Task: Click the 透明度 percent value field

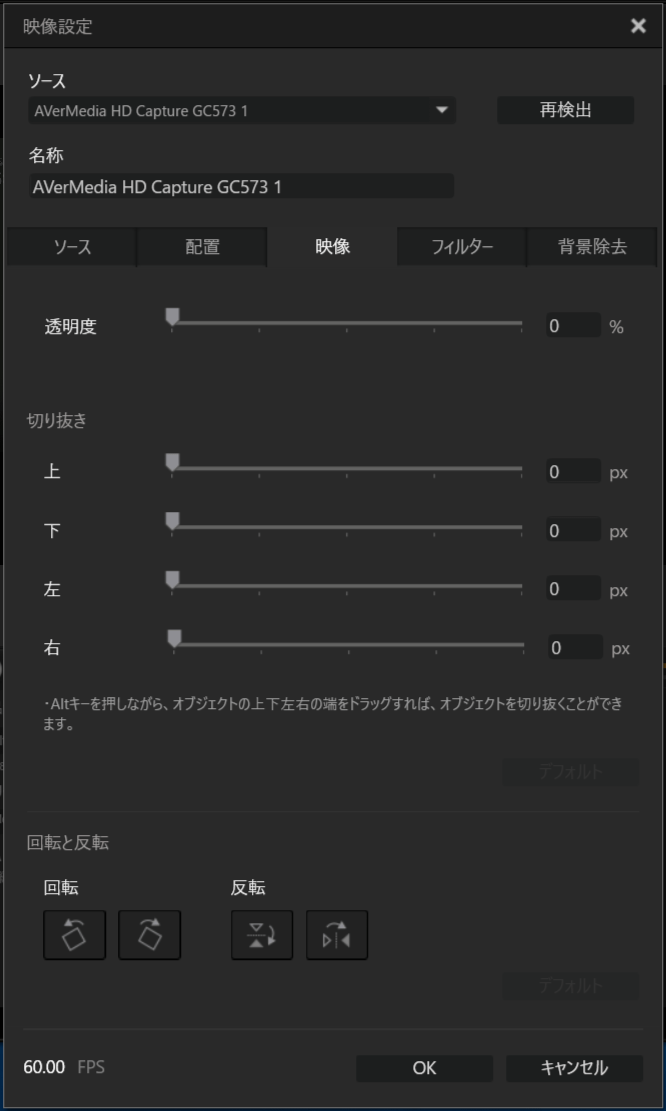Action: [574, 326]
